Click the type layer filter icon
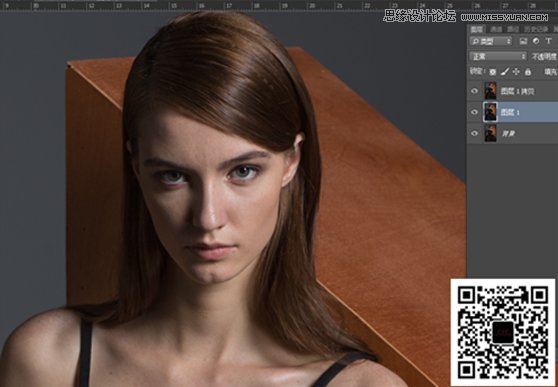The image size is (558, 387). 548,41
